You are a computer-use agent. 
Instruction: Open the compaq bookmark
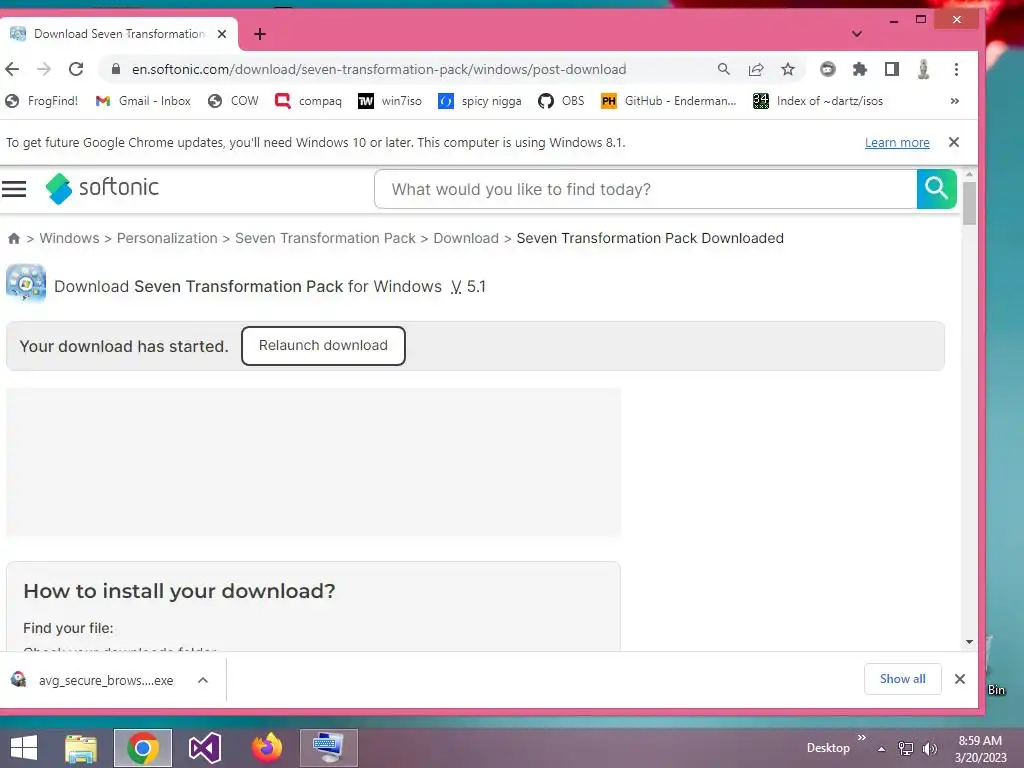(x=308, y=101)
